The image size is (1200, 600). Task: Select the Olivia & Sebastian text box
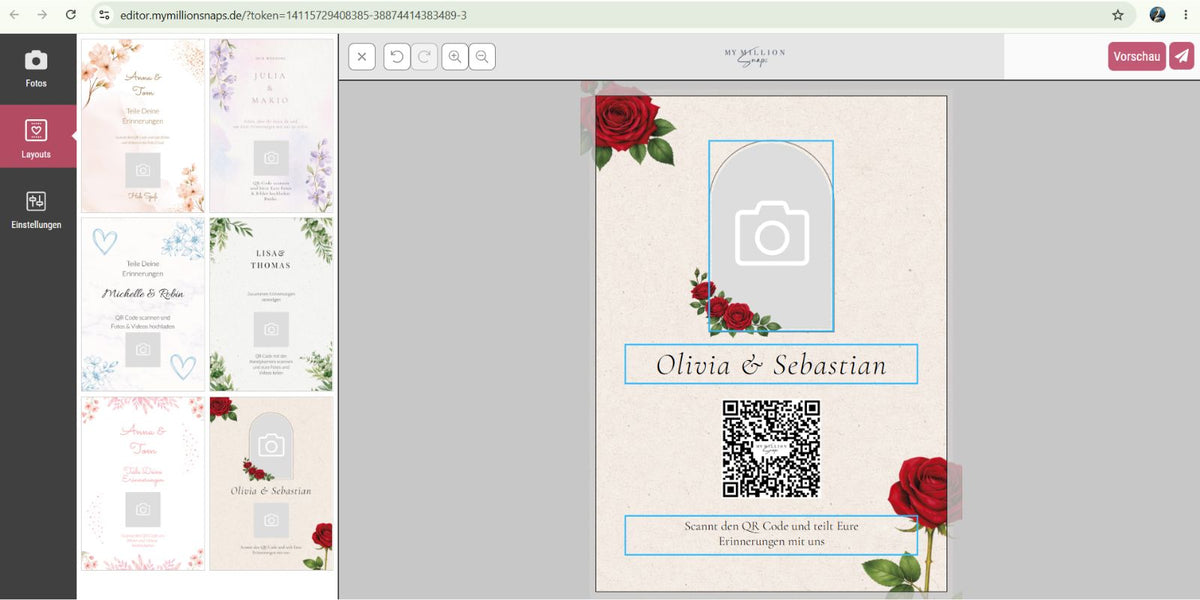(x=771, y=364)
